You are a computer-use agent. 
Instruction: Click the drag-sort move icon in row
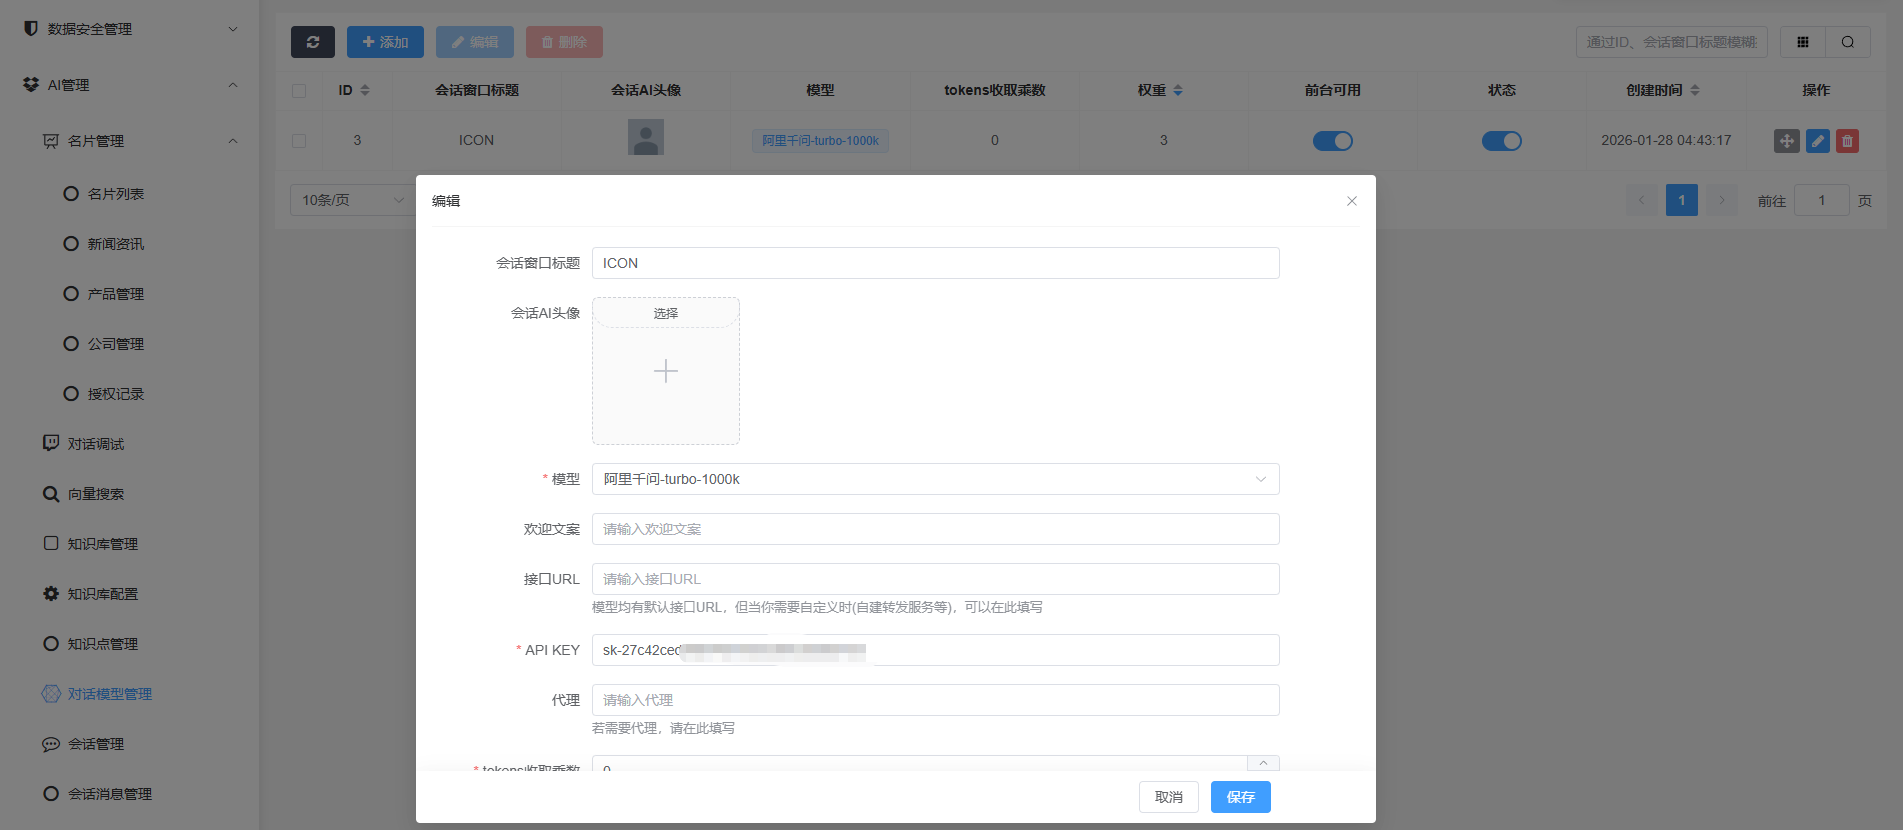pos(1786,141)
